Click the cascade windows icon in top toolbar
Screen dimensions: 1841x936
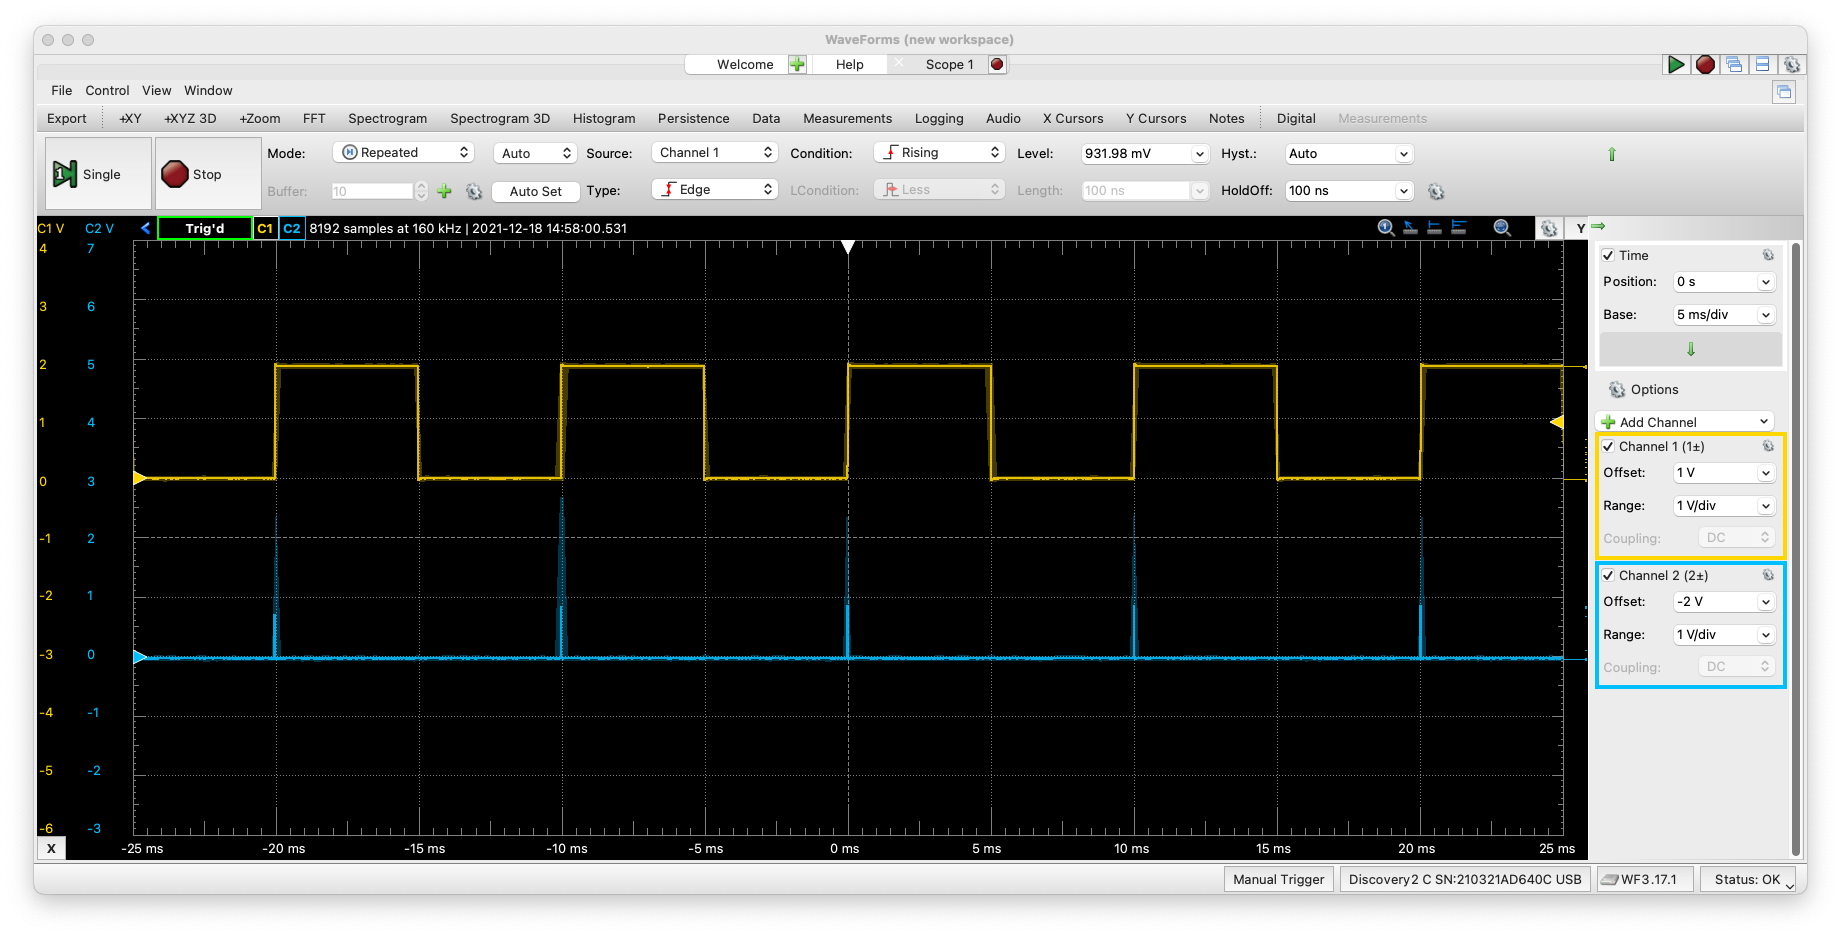click(1734, 64)
